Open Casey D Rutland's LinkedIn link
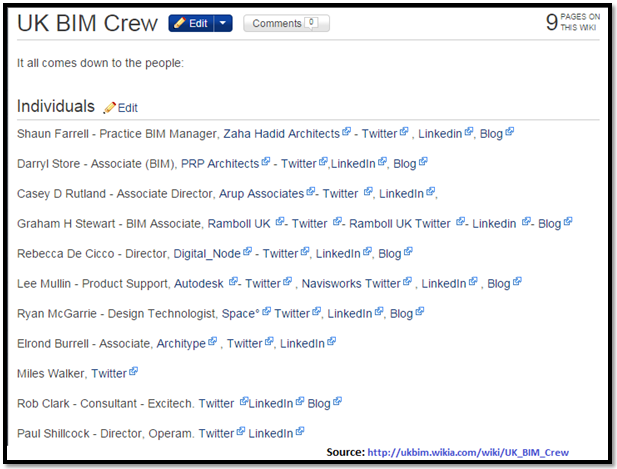This screenshot has height=469, width=617. 401,194
